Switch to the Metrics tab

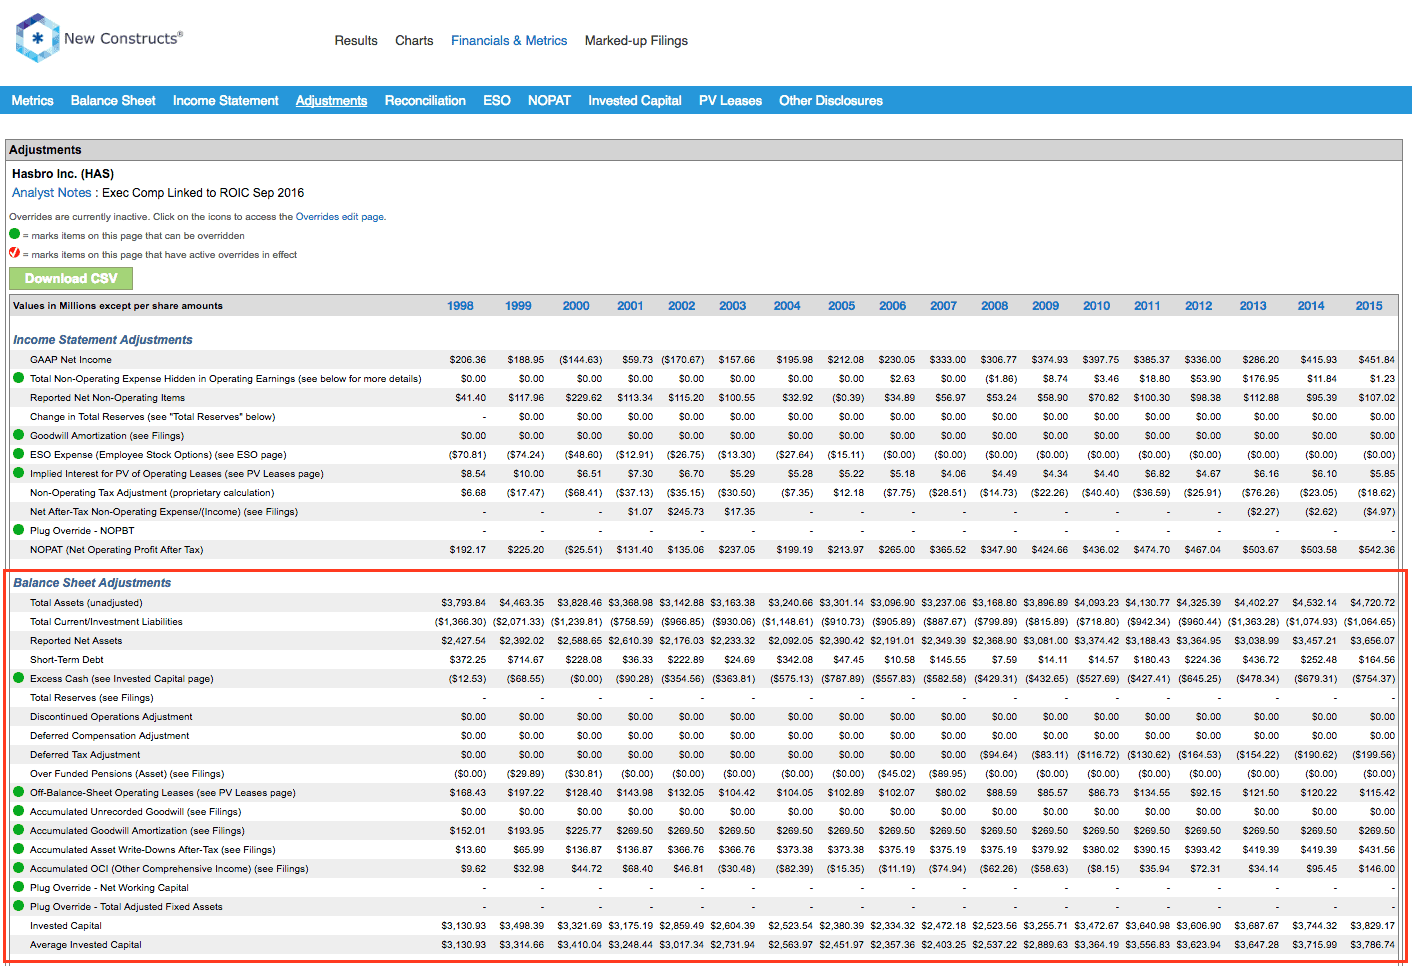(x=33, y=101)
